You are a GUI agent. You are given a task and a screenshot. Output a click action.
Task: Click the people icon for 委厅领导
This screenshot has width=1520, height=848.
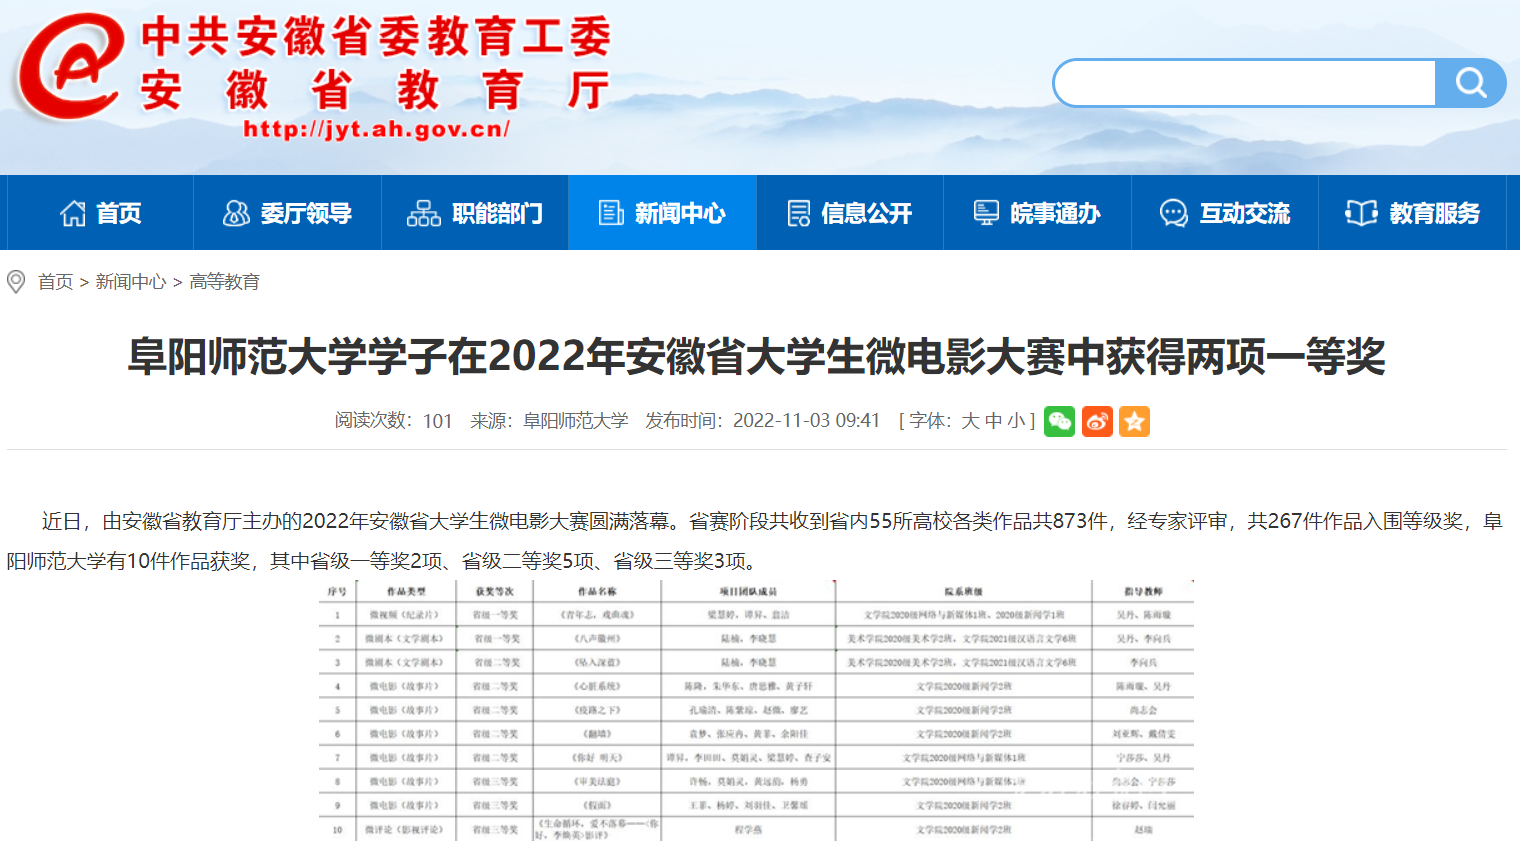pyautogui.click(x=236, y=213)
